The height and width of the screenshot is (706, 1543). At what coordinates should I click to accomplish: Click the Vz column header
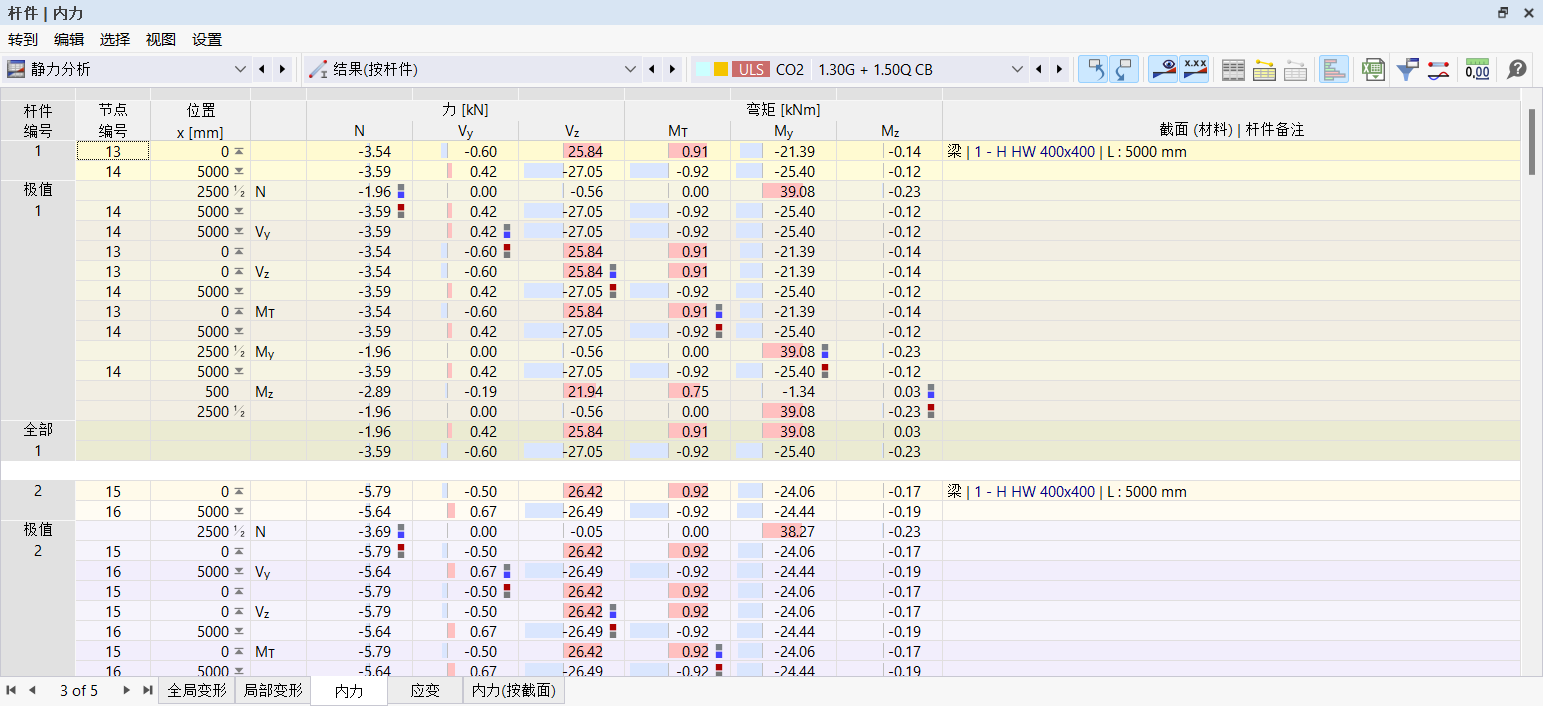click(x=571, y=130)
